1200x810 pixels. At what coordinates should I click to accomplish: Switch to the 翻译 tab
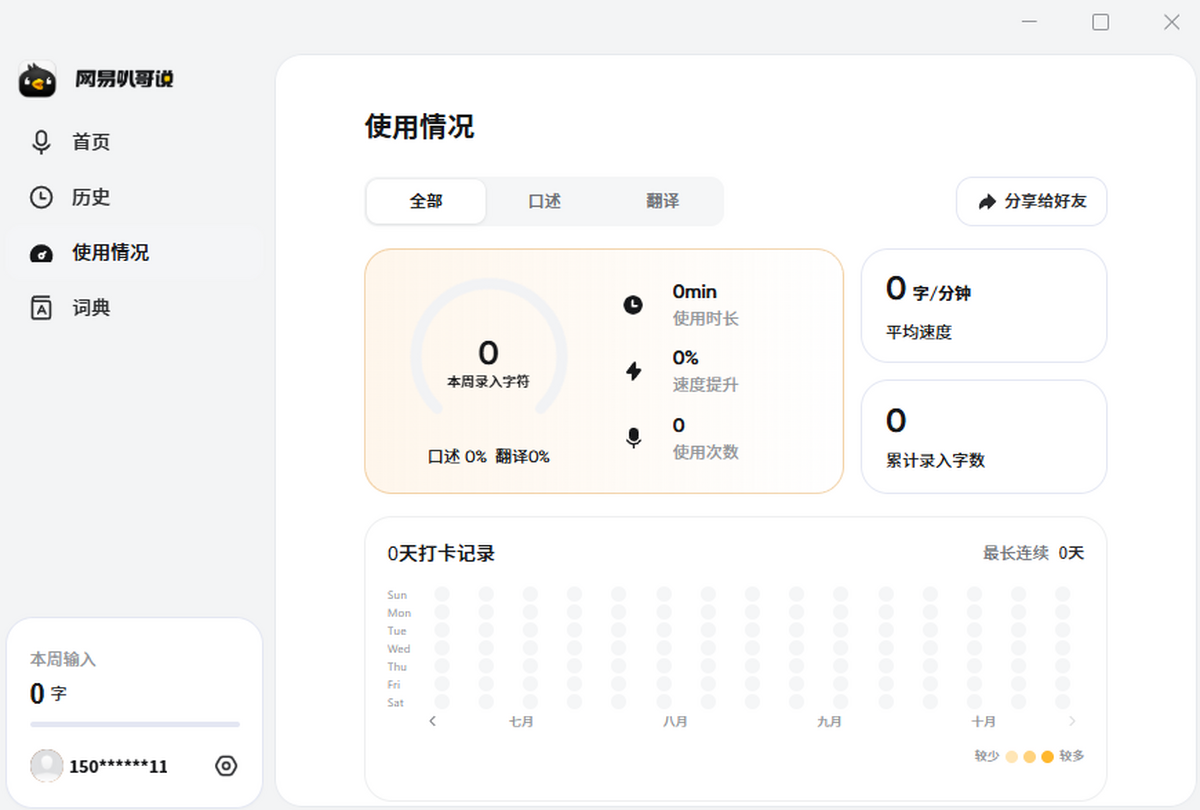pyautogui.click(x=662, y=201)
